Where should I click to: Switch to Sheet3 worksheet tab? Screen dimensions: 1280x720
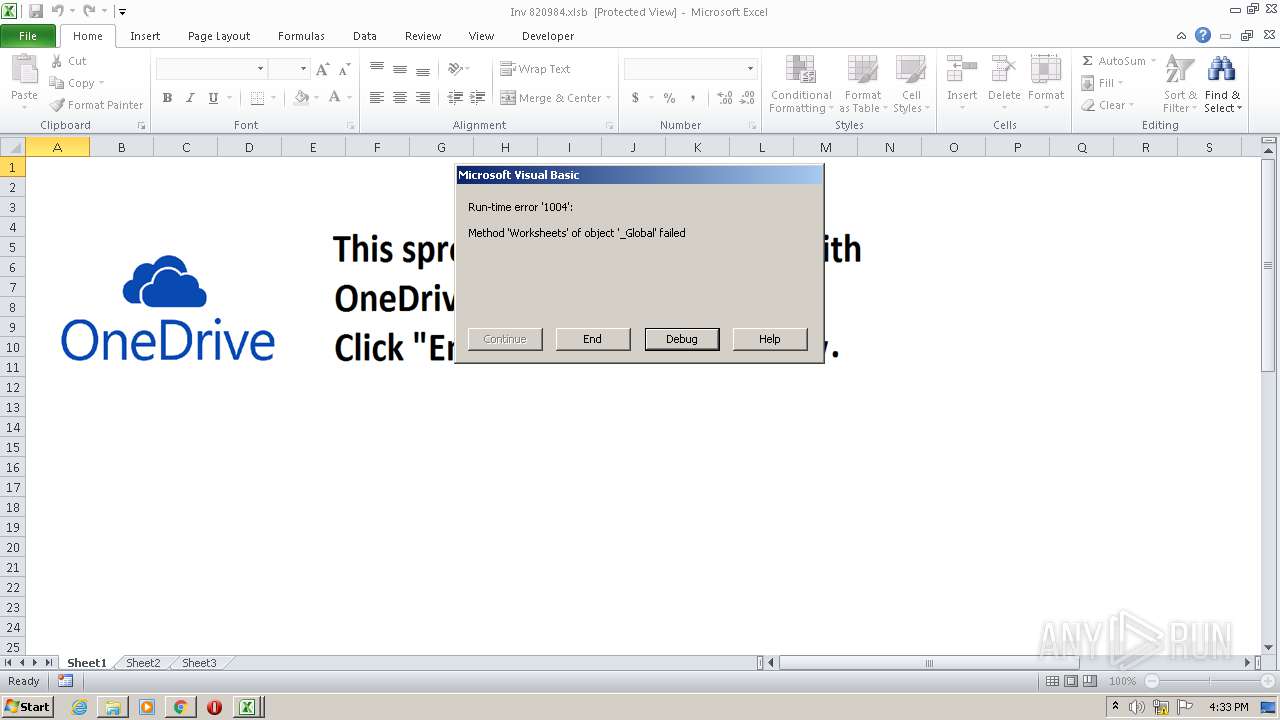tap(199, 663)
